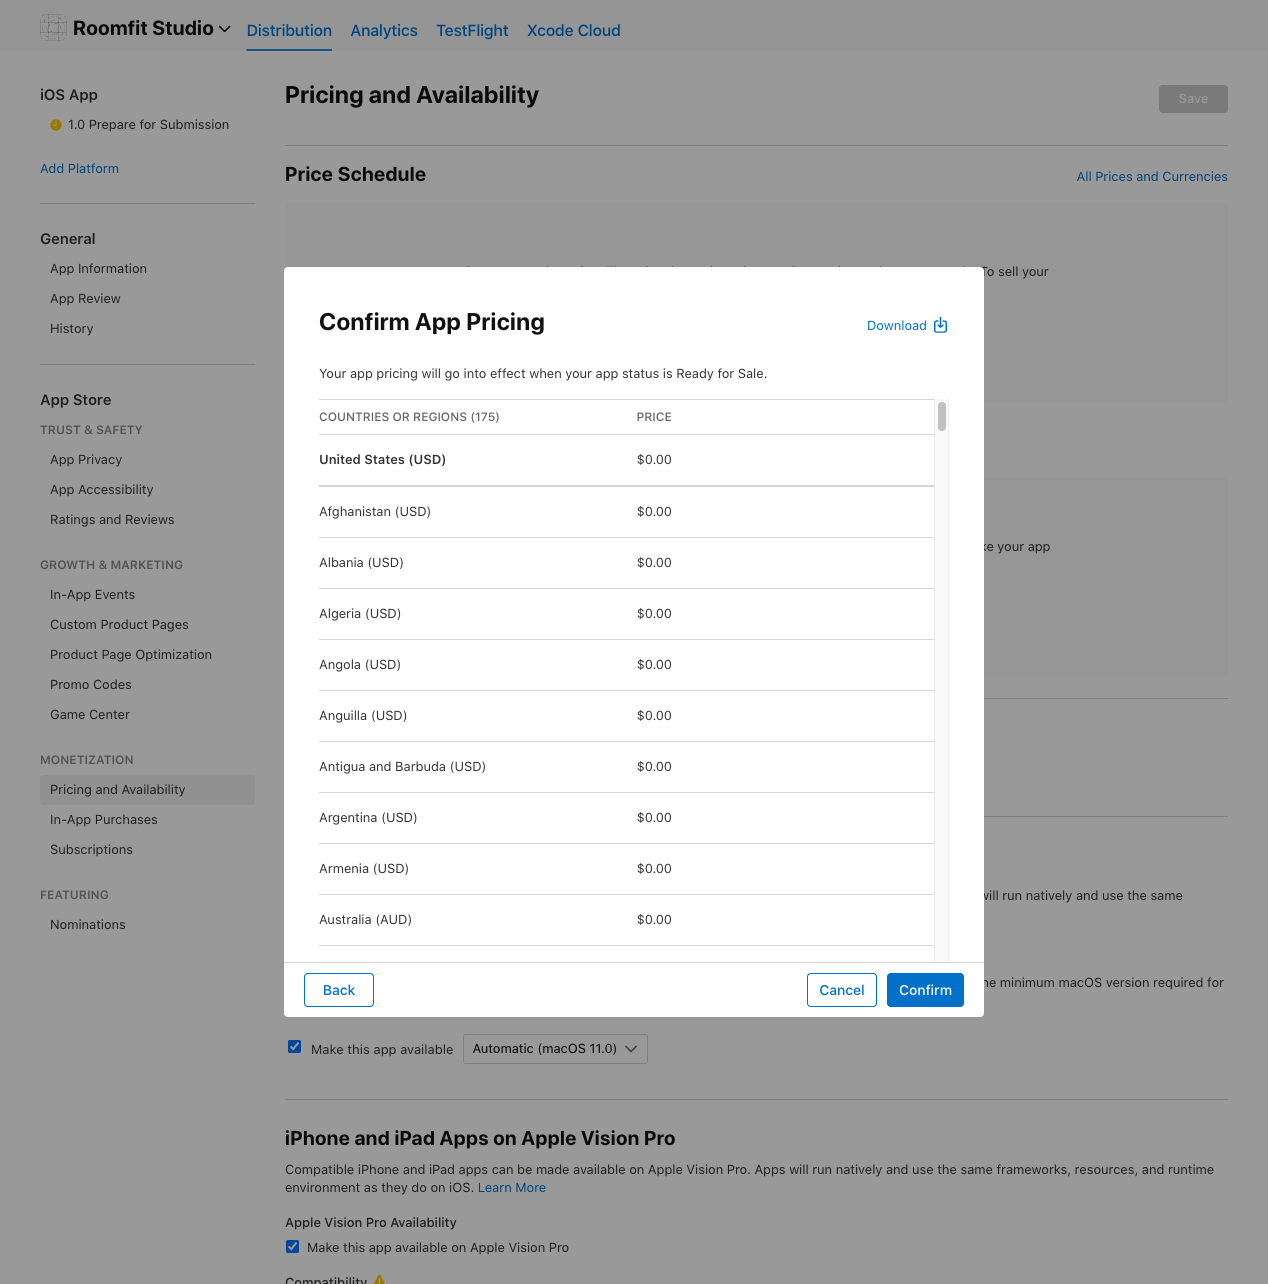Image resolution: width=1268 pixels, height=1284 pixels.
Task: Expand the Roomfit Studio app switcher chevron
Action: click(x=225, y=29)
